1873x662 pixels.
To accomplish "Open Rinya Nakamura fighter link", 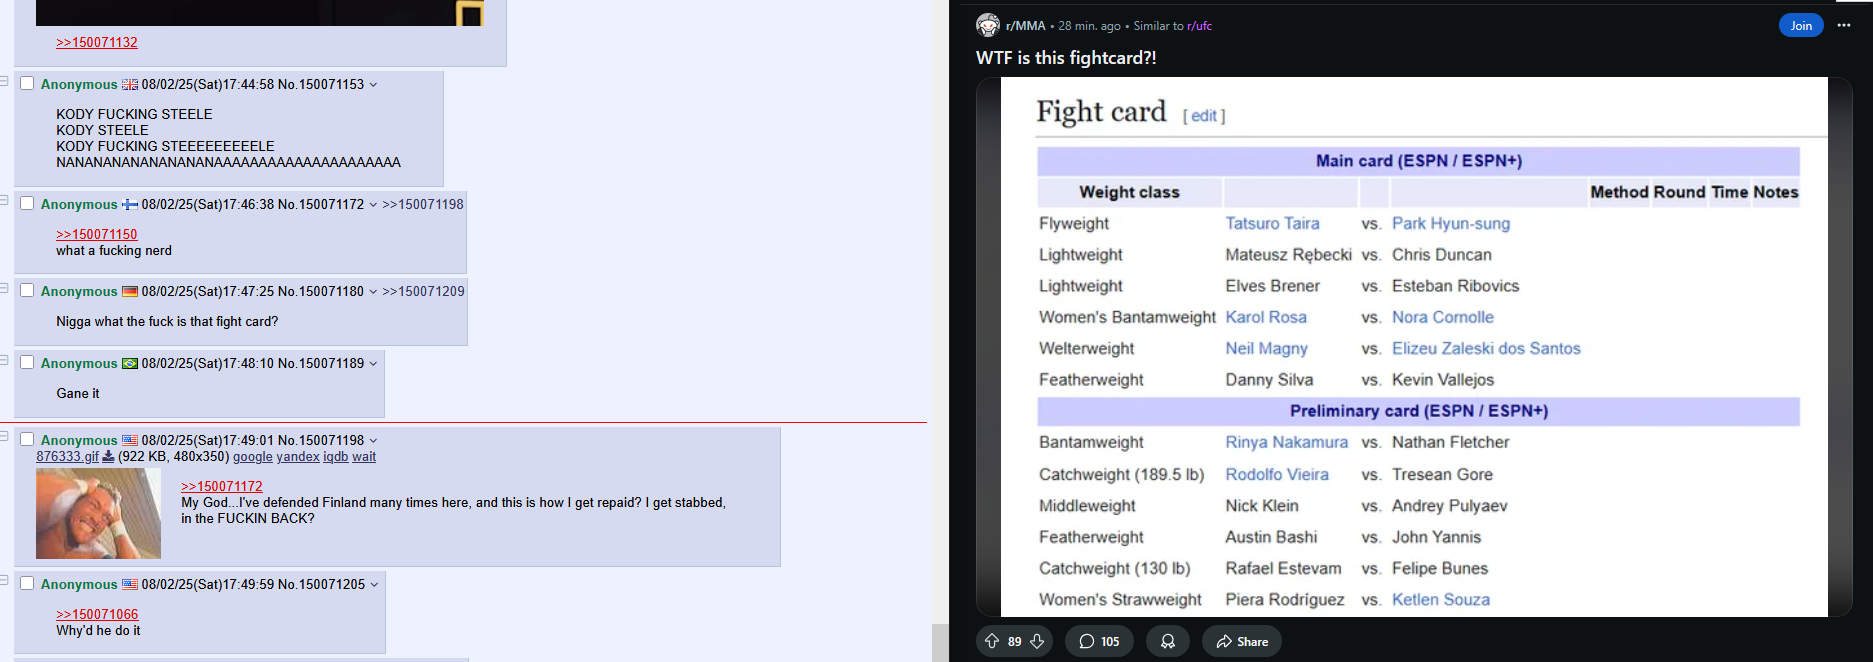I will coord(1287,442).
